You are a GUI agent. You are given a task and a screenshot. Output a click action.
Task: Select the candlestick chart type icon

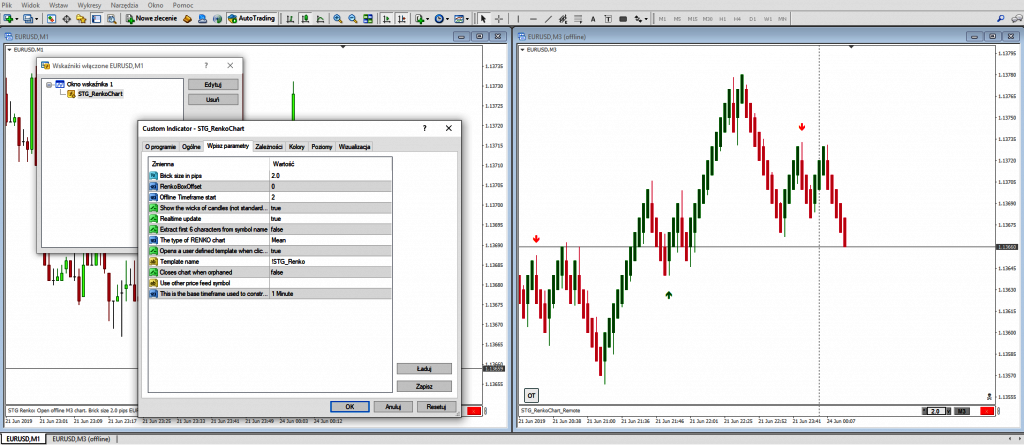(x=303, y=18)
